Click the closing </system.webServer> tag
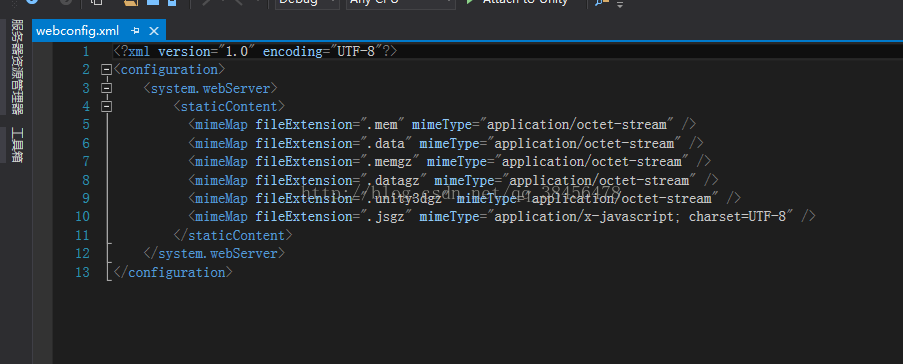 point(214,253)
